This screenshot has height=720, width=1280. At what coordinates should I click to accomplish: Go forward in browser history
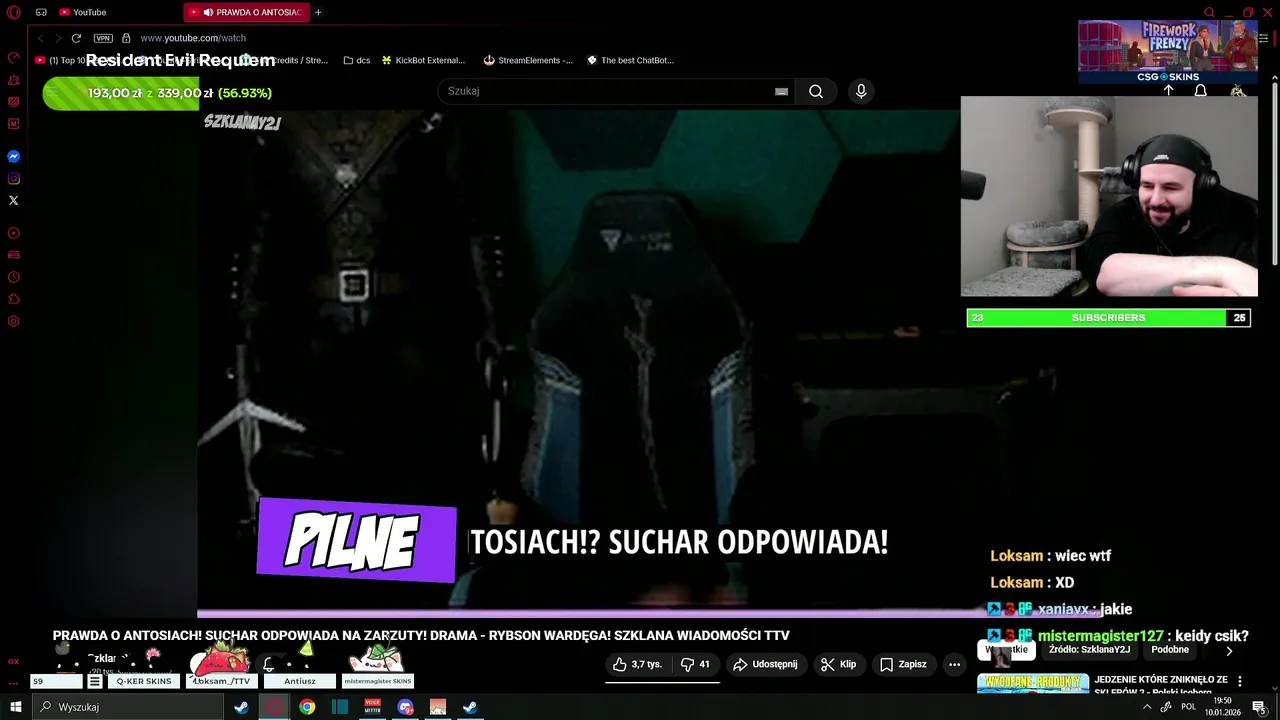point(57,38)
